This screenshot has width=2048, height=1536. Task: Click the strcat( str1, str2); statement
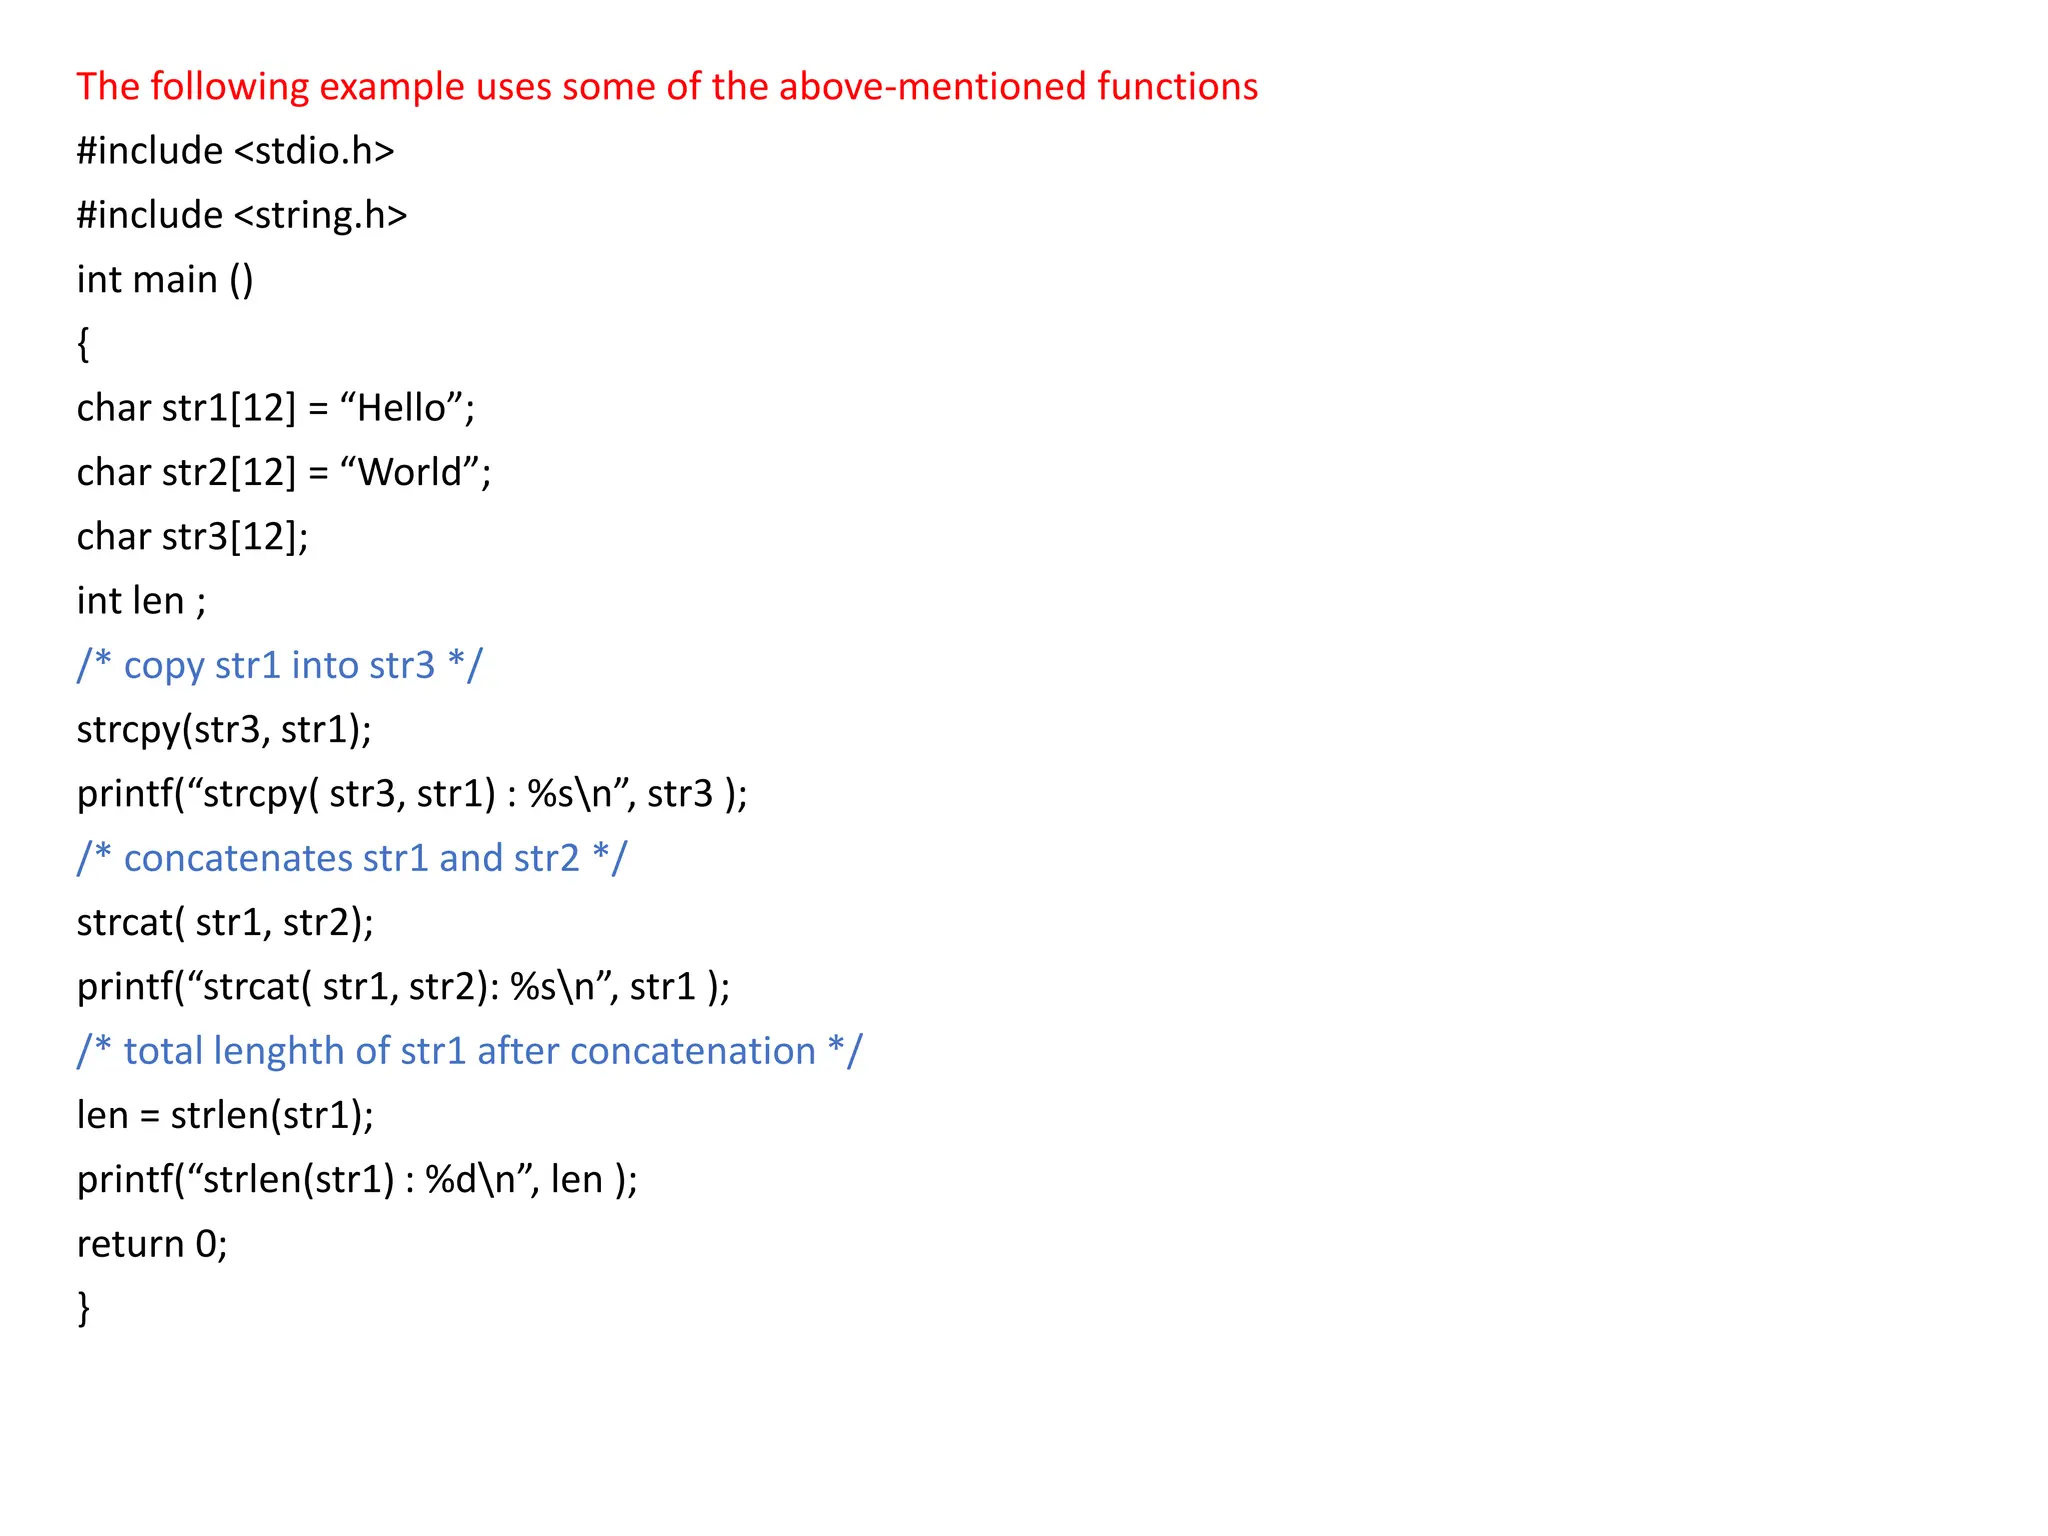tap(225, 922)
